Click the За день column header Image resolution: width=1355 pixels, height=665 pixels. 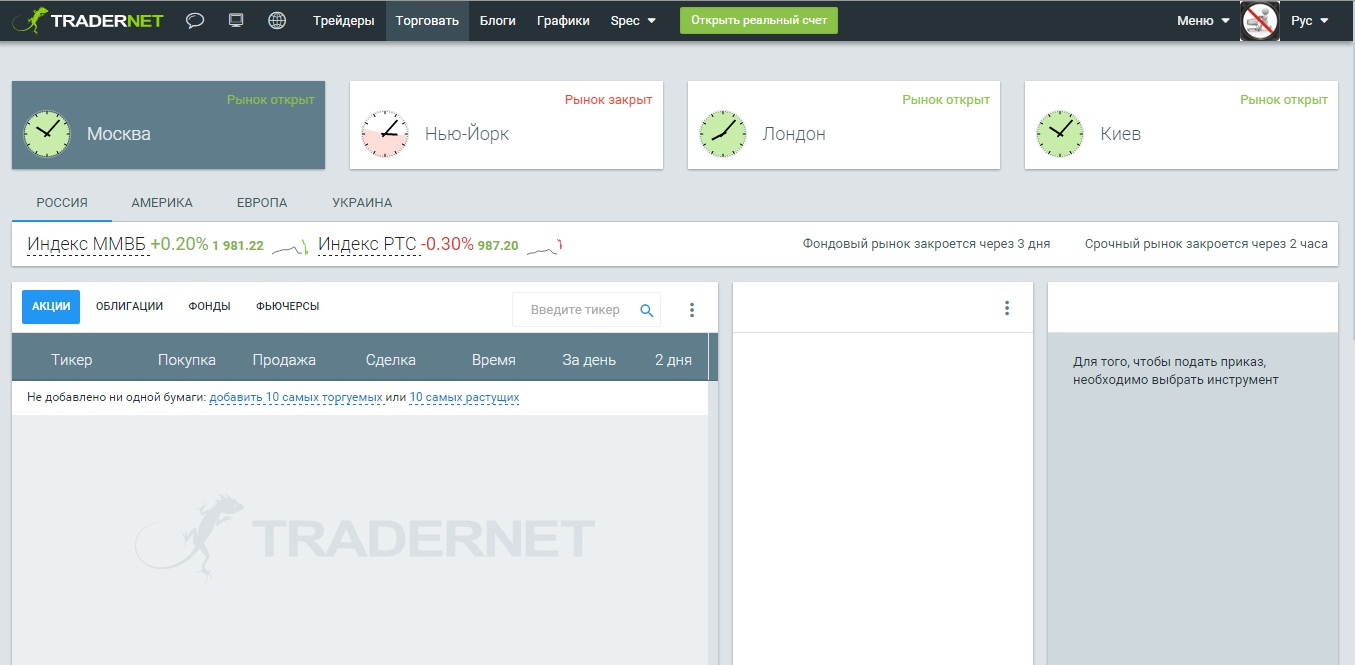[589, 360]
